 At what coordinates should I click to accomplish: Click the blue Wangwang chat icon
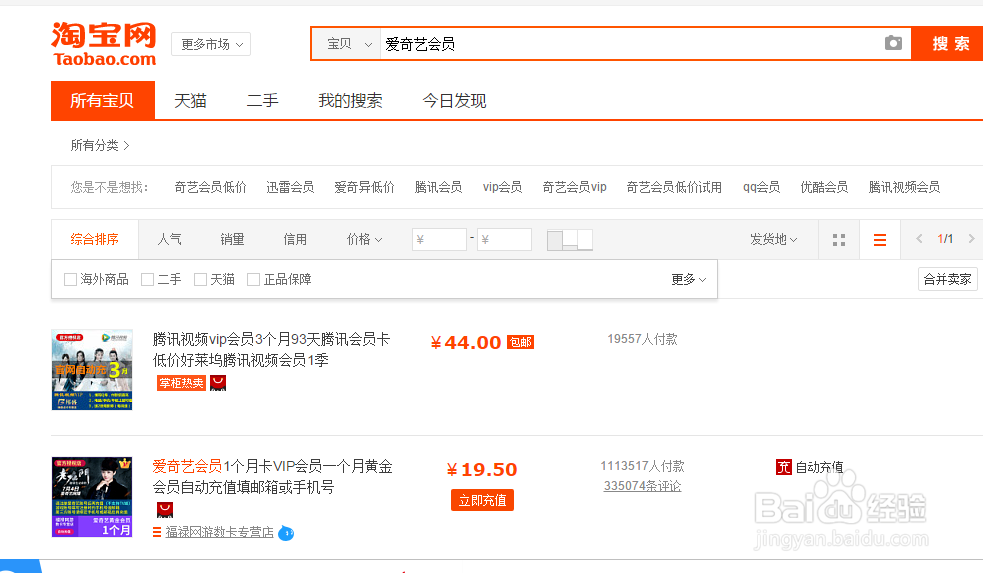286,533
